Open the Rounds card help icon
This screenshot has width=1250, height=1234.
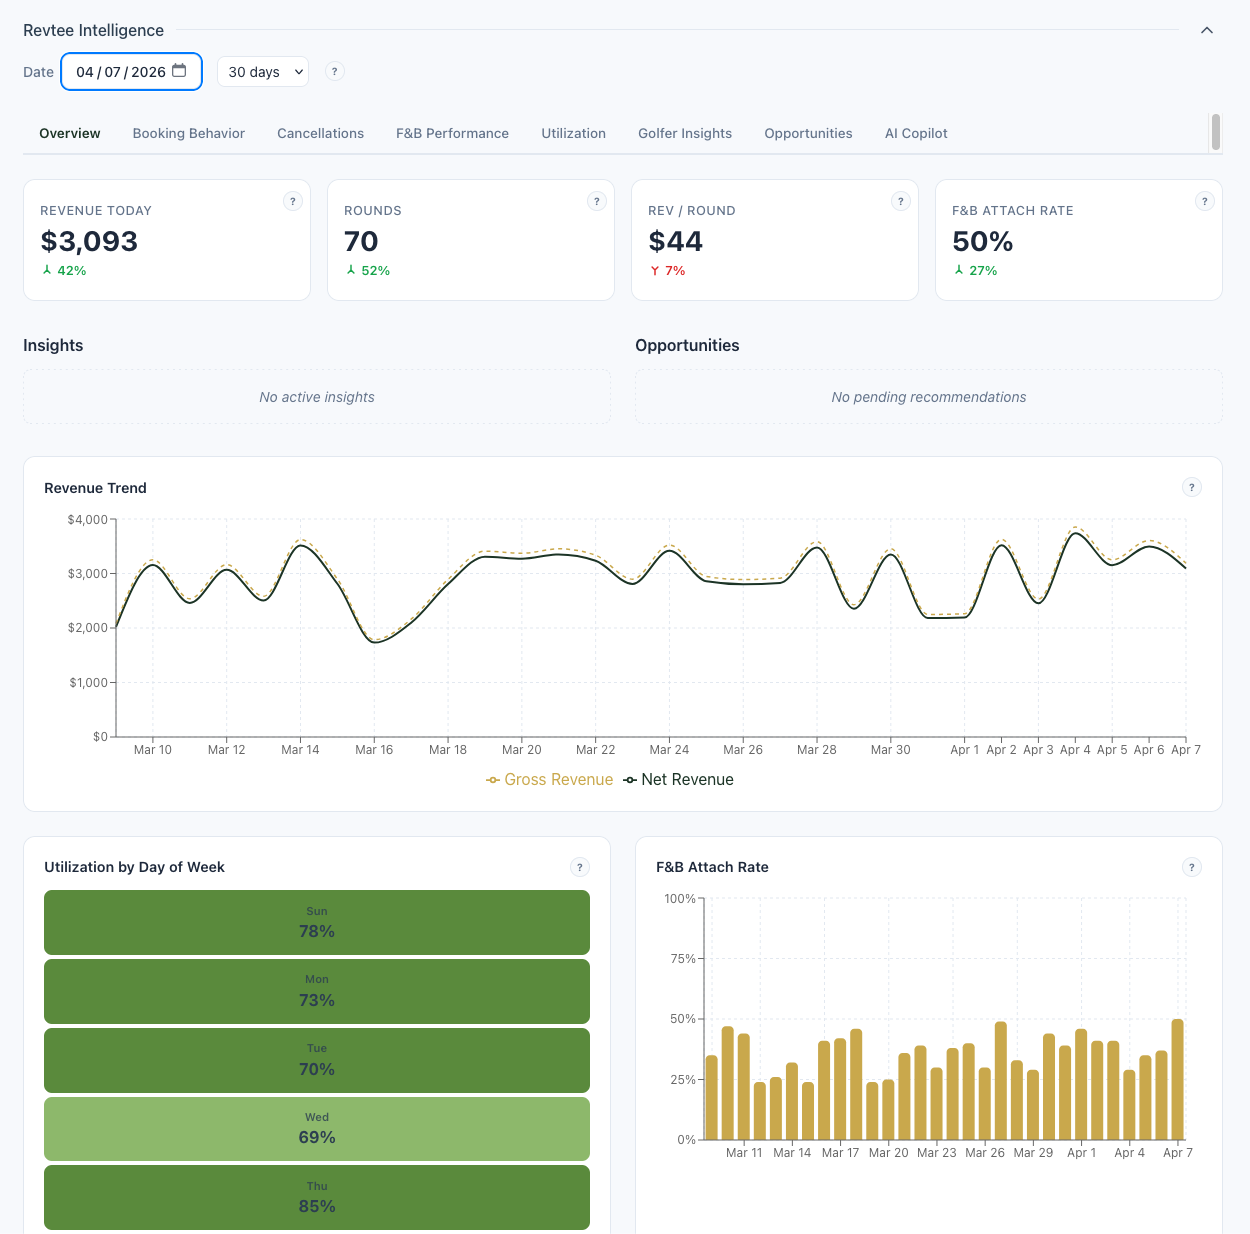(596, 201)
